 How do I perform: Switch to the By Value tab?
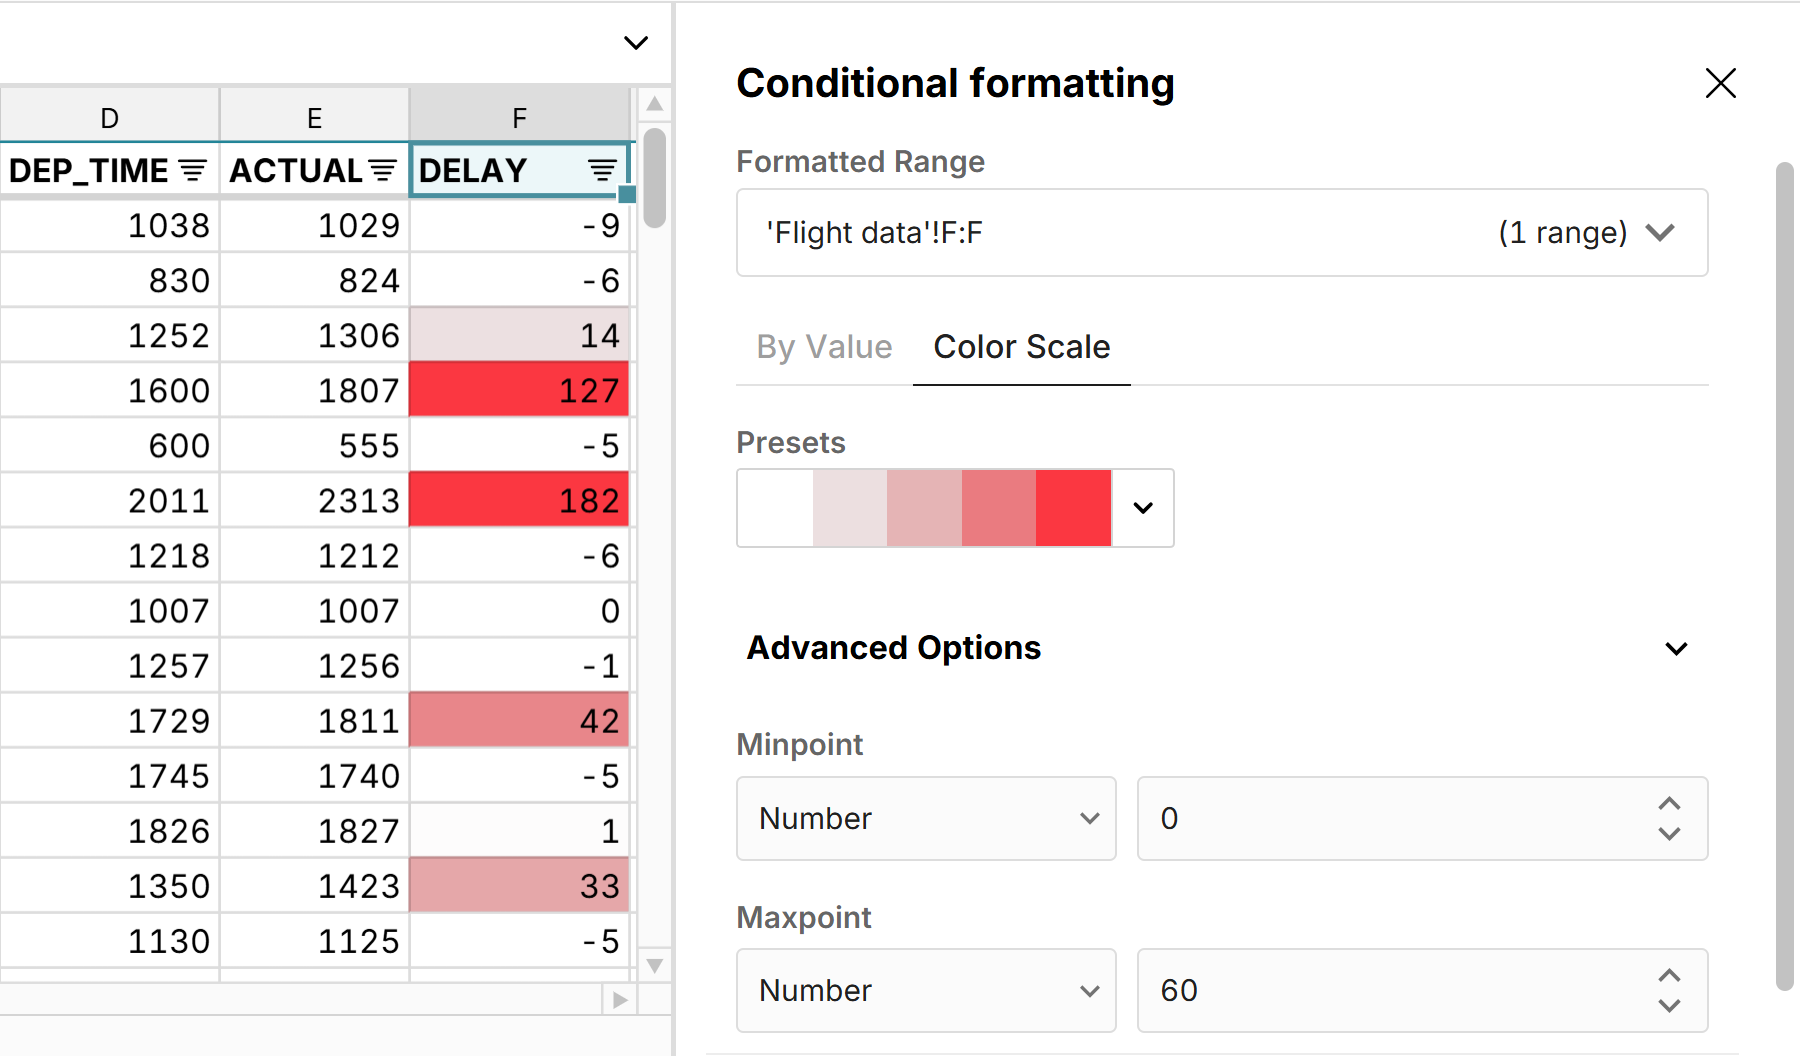pyautogui.click(x=823, y=347)
